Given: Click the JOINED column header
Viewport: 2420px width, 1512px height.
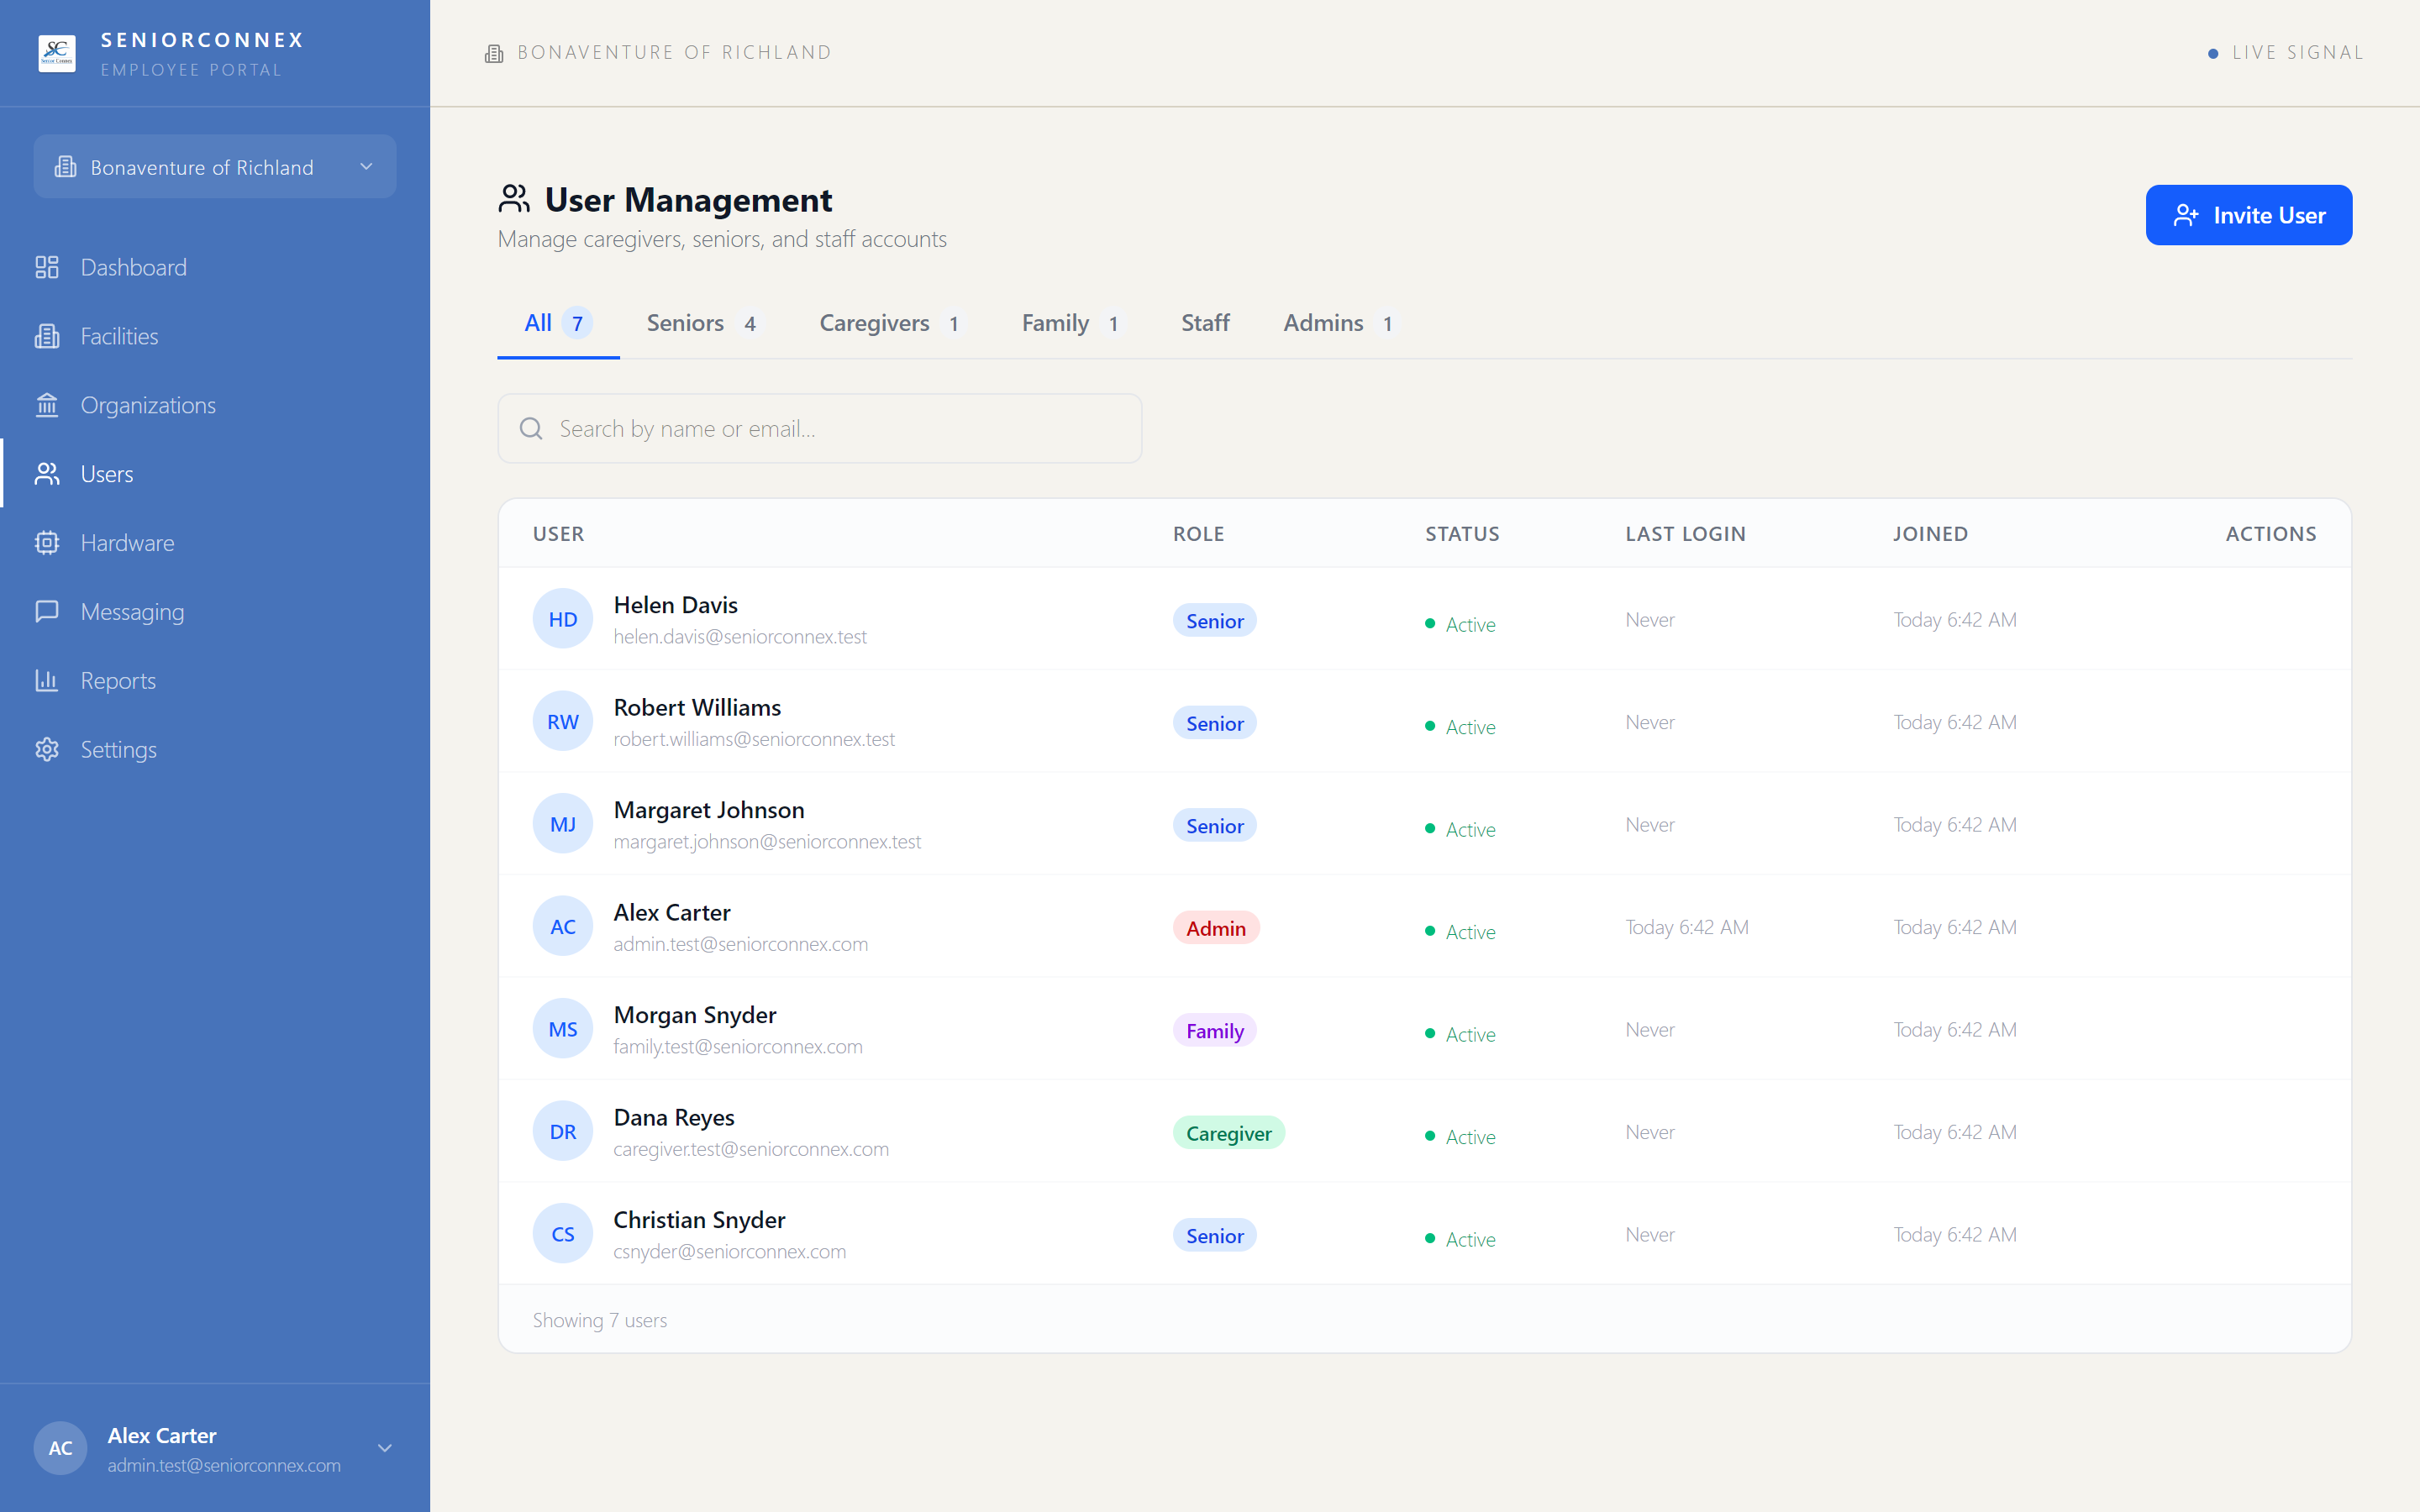Looking at the screenshot, I should point(1930,534).
